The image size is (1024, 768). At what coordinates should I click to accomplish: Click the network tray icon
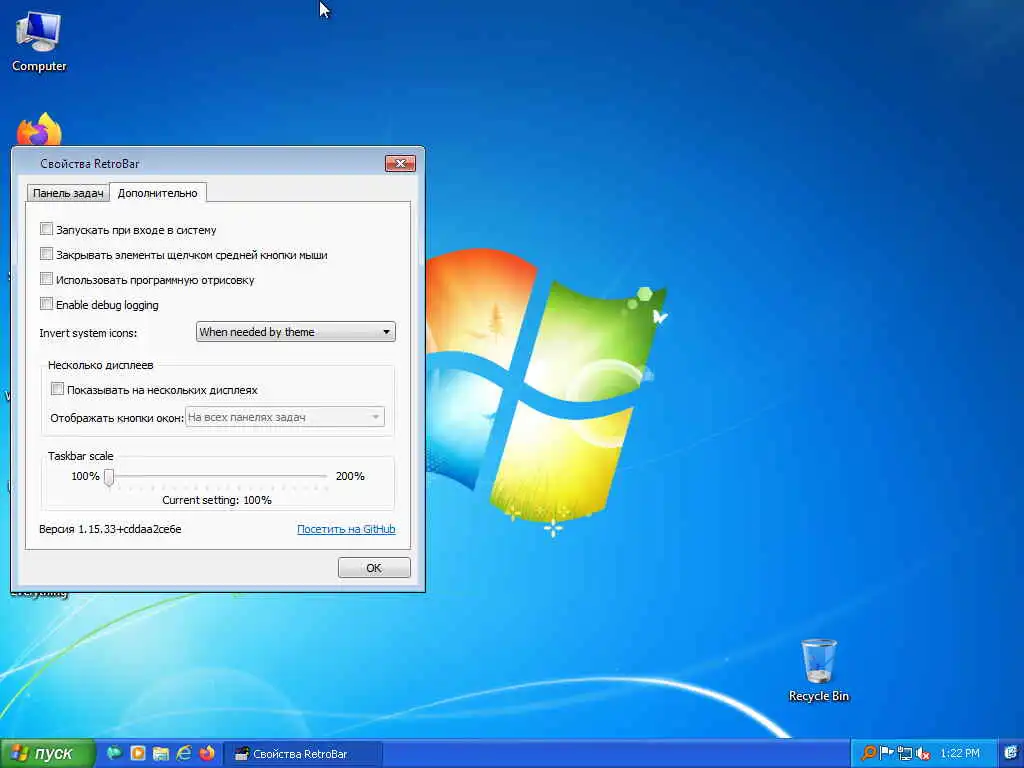904,754
